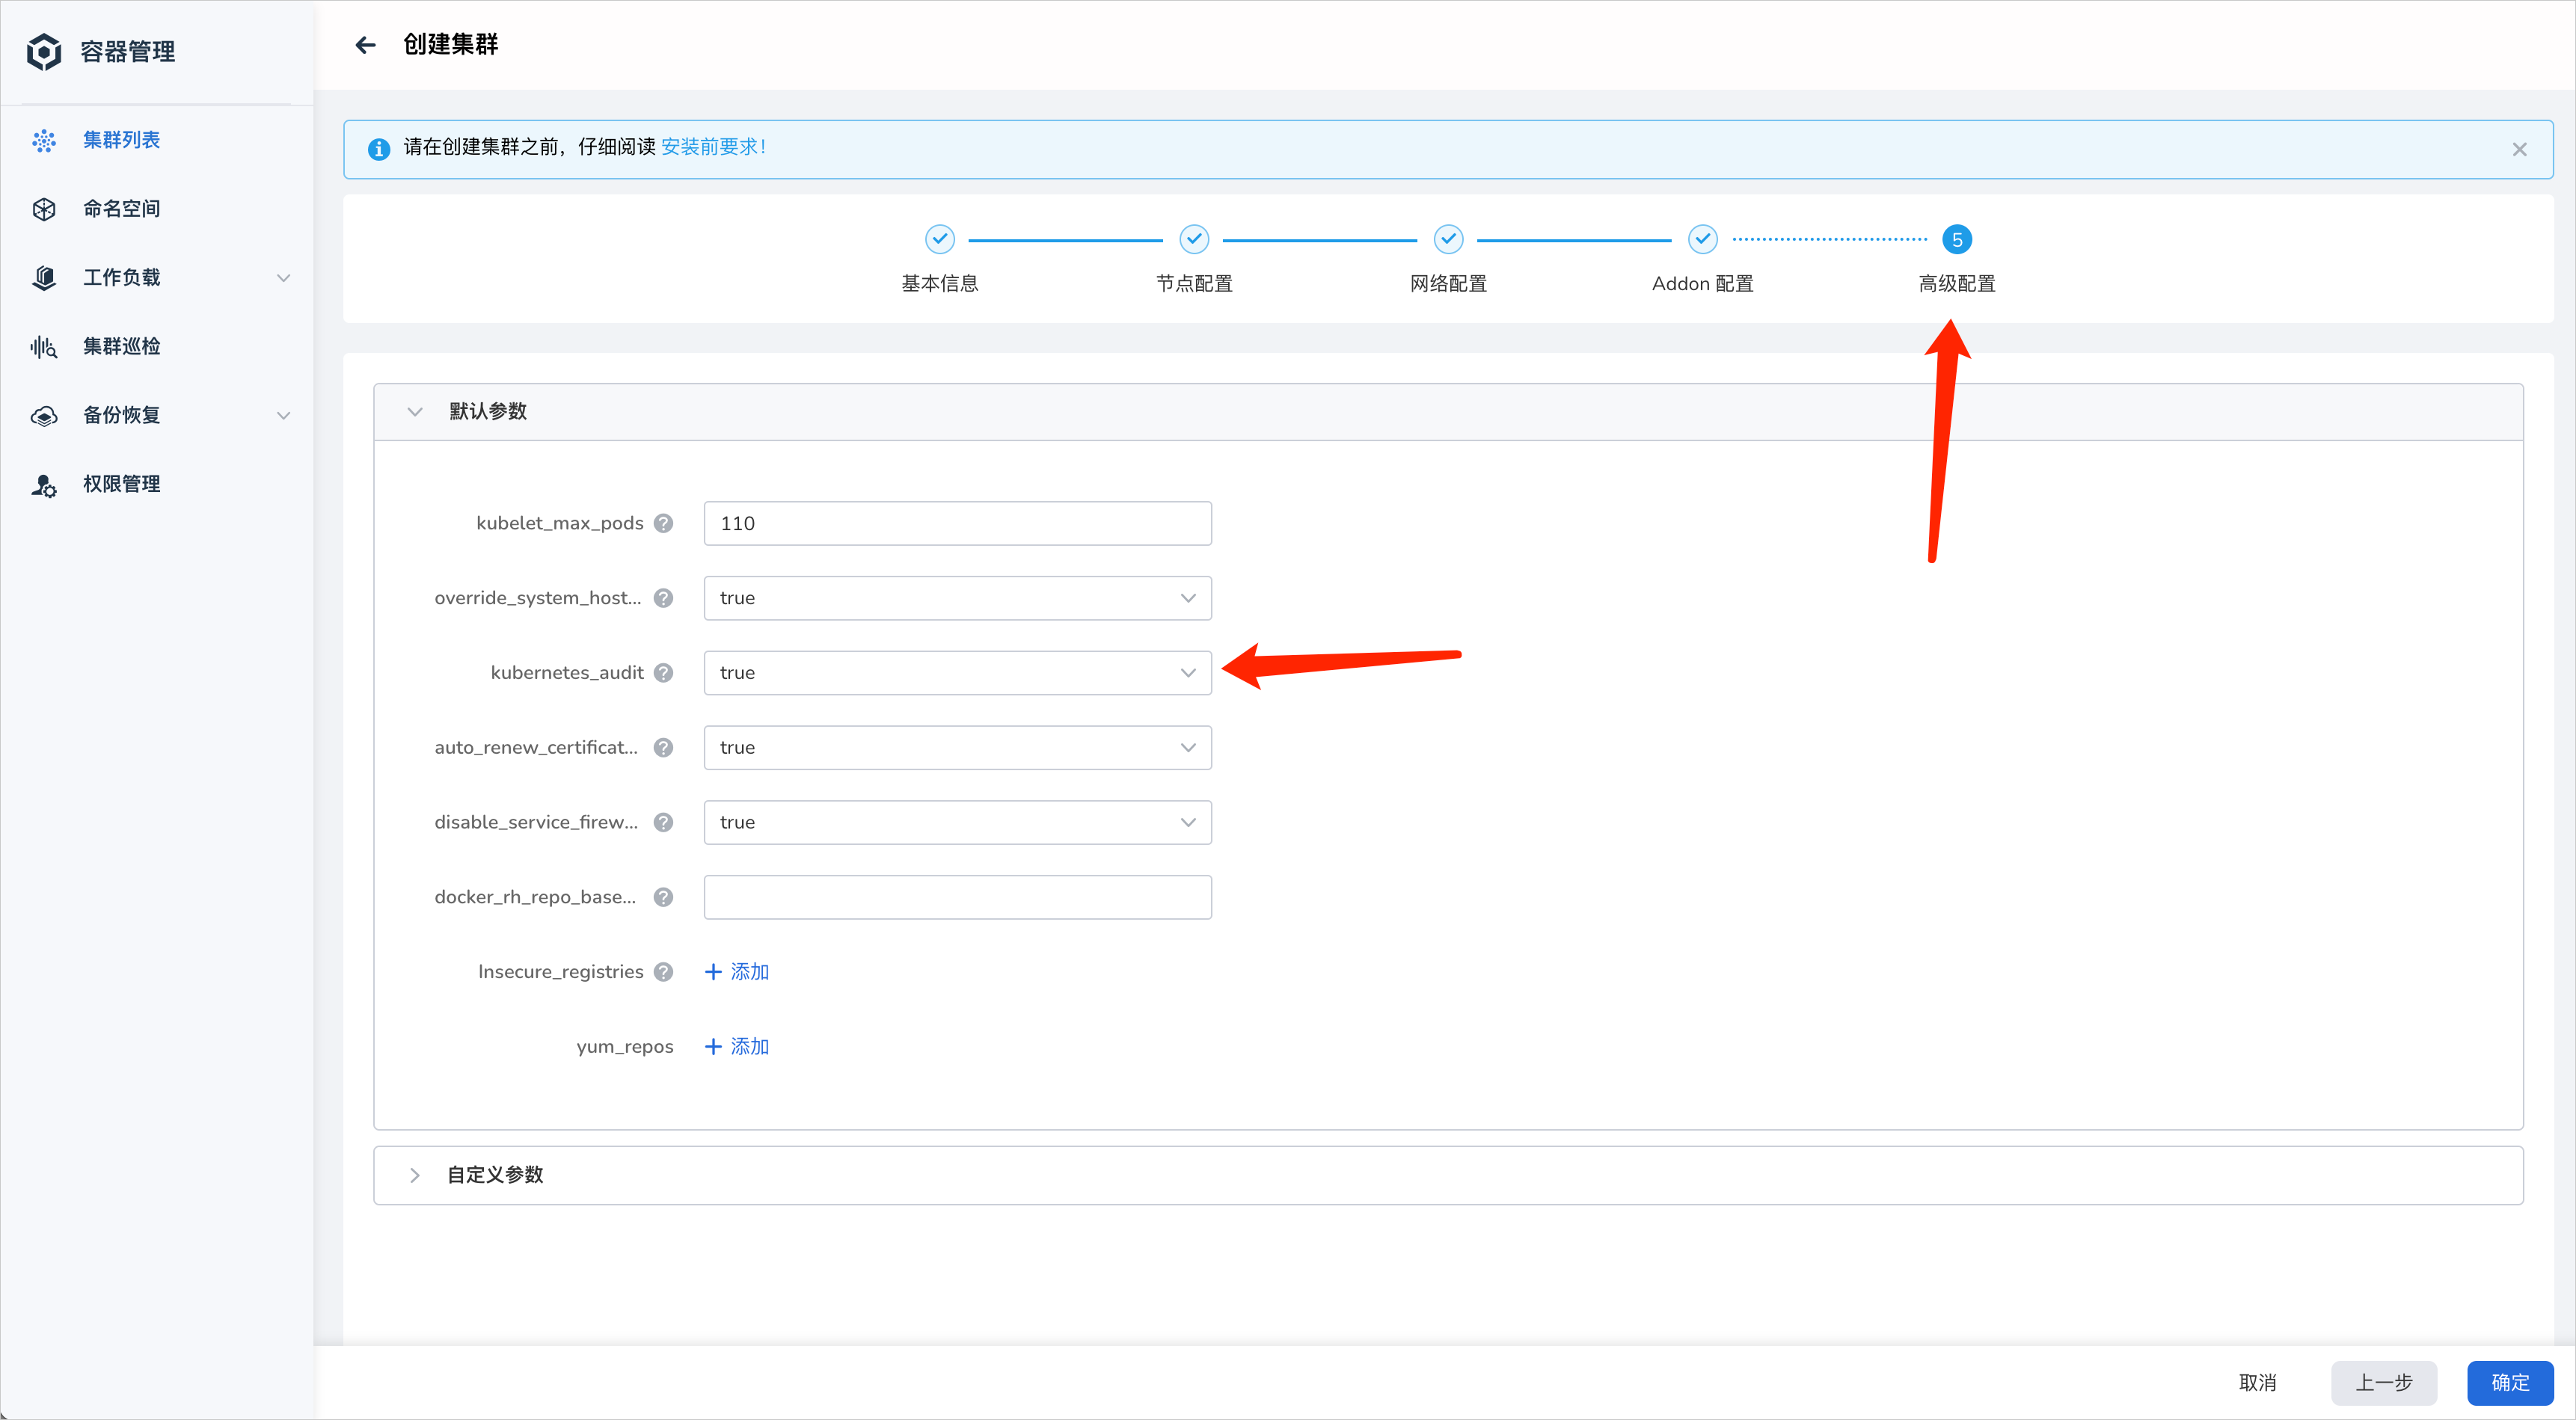Click the 集群列表 sidebar icon
This screenshot has height=1420, width=2576.
point(44,140)
